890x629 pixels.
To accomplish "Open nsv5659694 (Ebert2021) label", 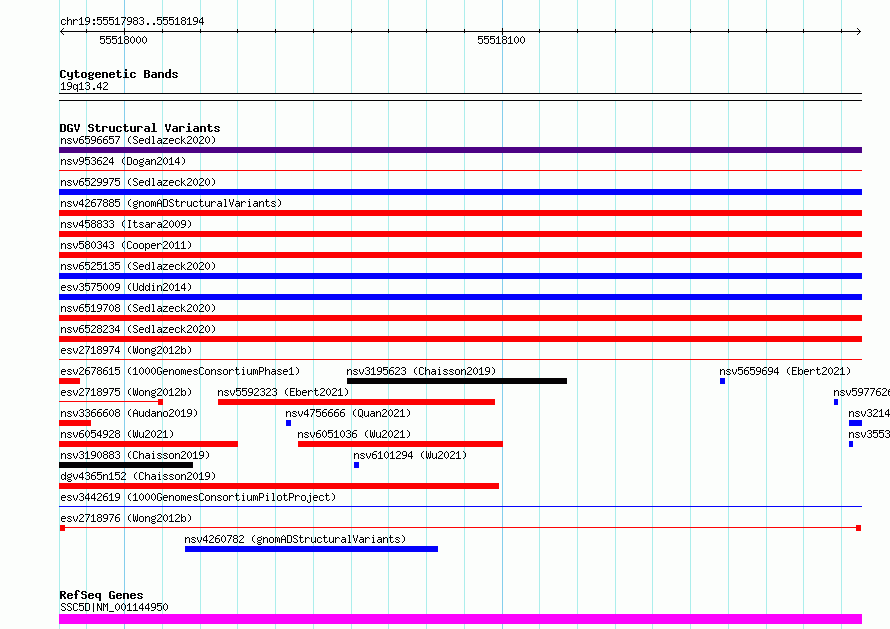I will 785,371.
